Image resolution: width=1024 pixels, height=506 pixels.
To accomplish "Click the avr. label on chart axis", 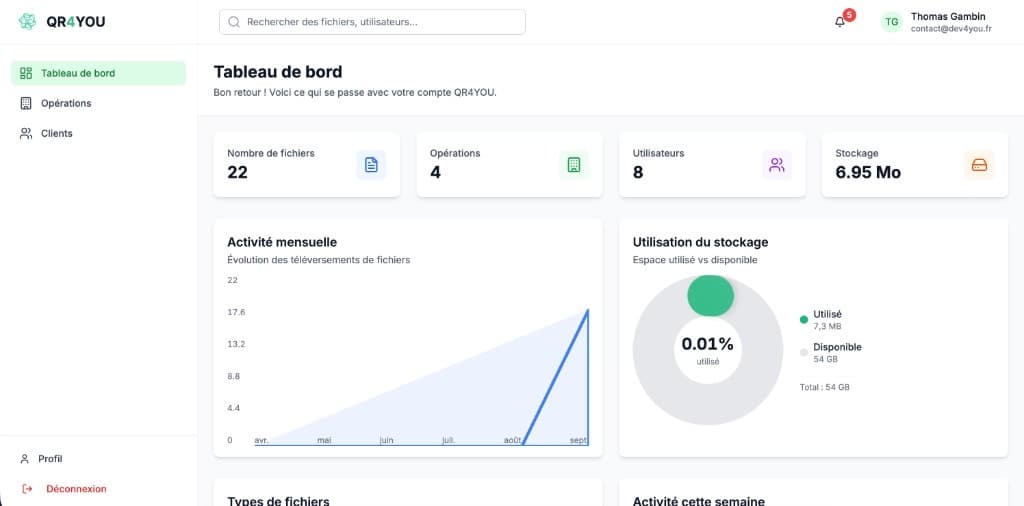I will (261, 440).
